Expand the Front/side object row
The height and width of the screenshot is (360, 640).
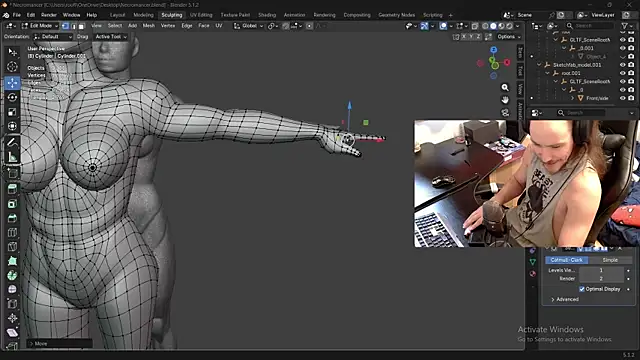[x=572, y=98]
